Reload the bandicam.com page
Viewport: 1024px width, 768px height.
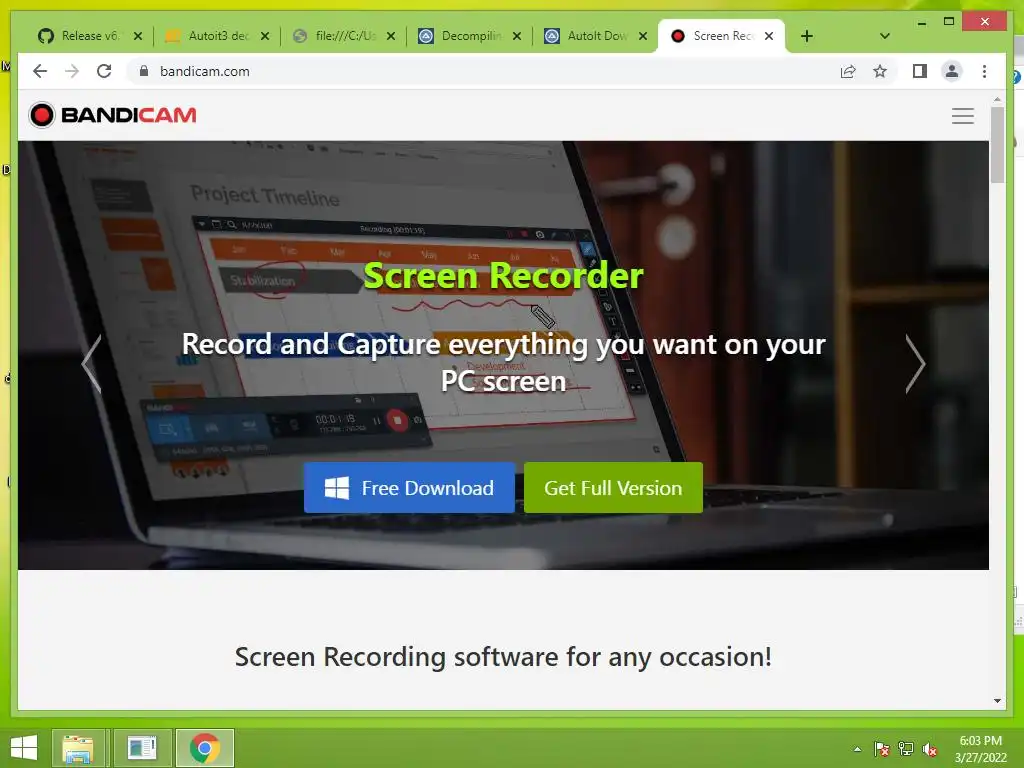(104, 71)
